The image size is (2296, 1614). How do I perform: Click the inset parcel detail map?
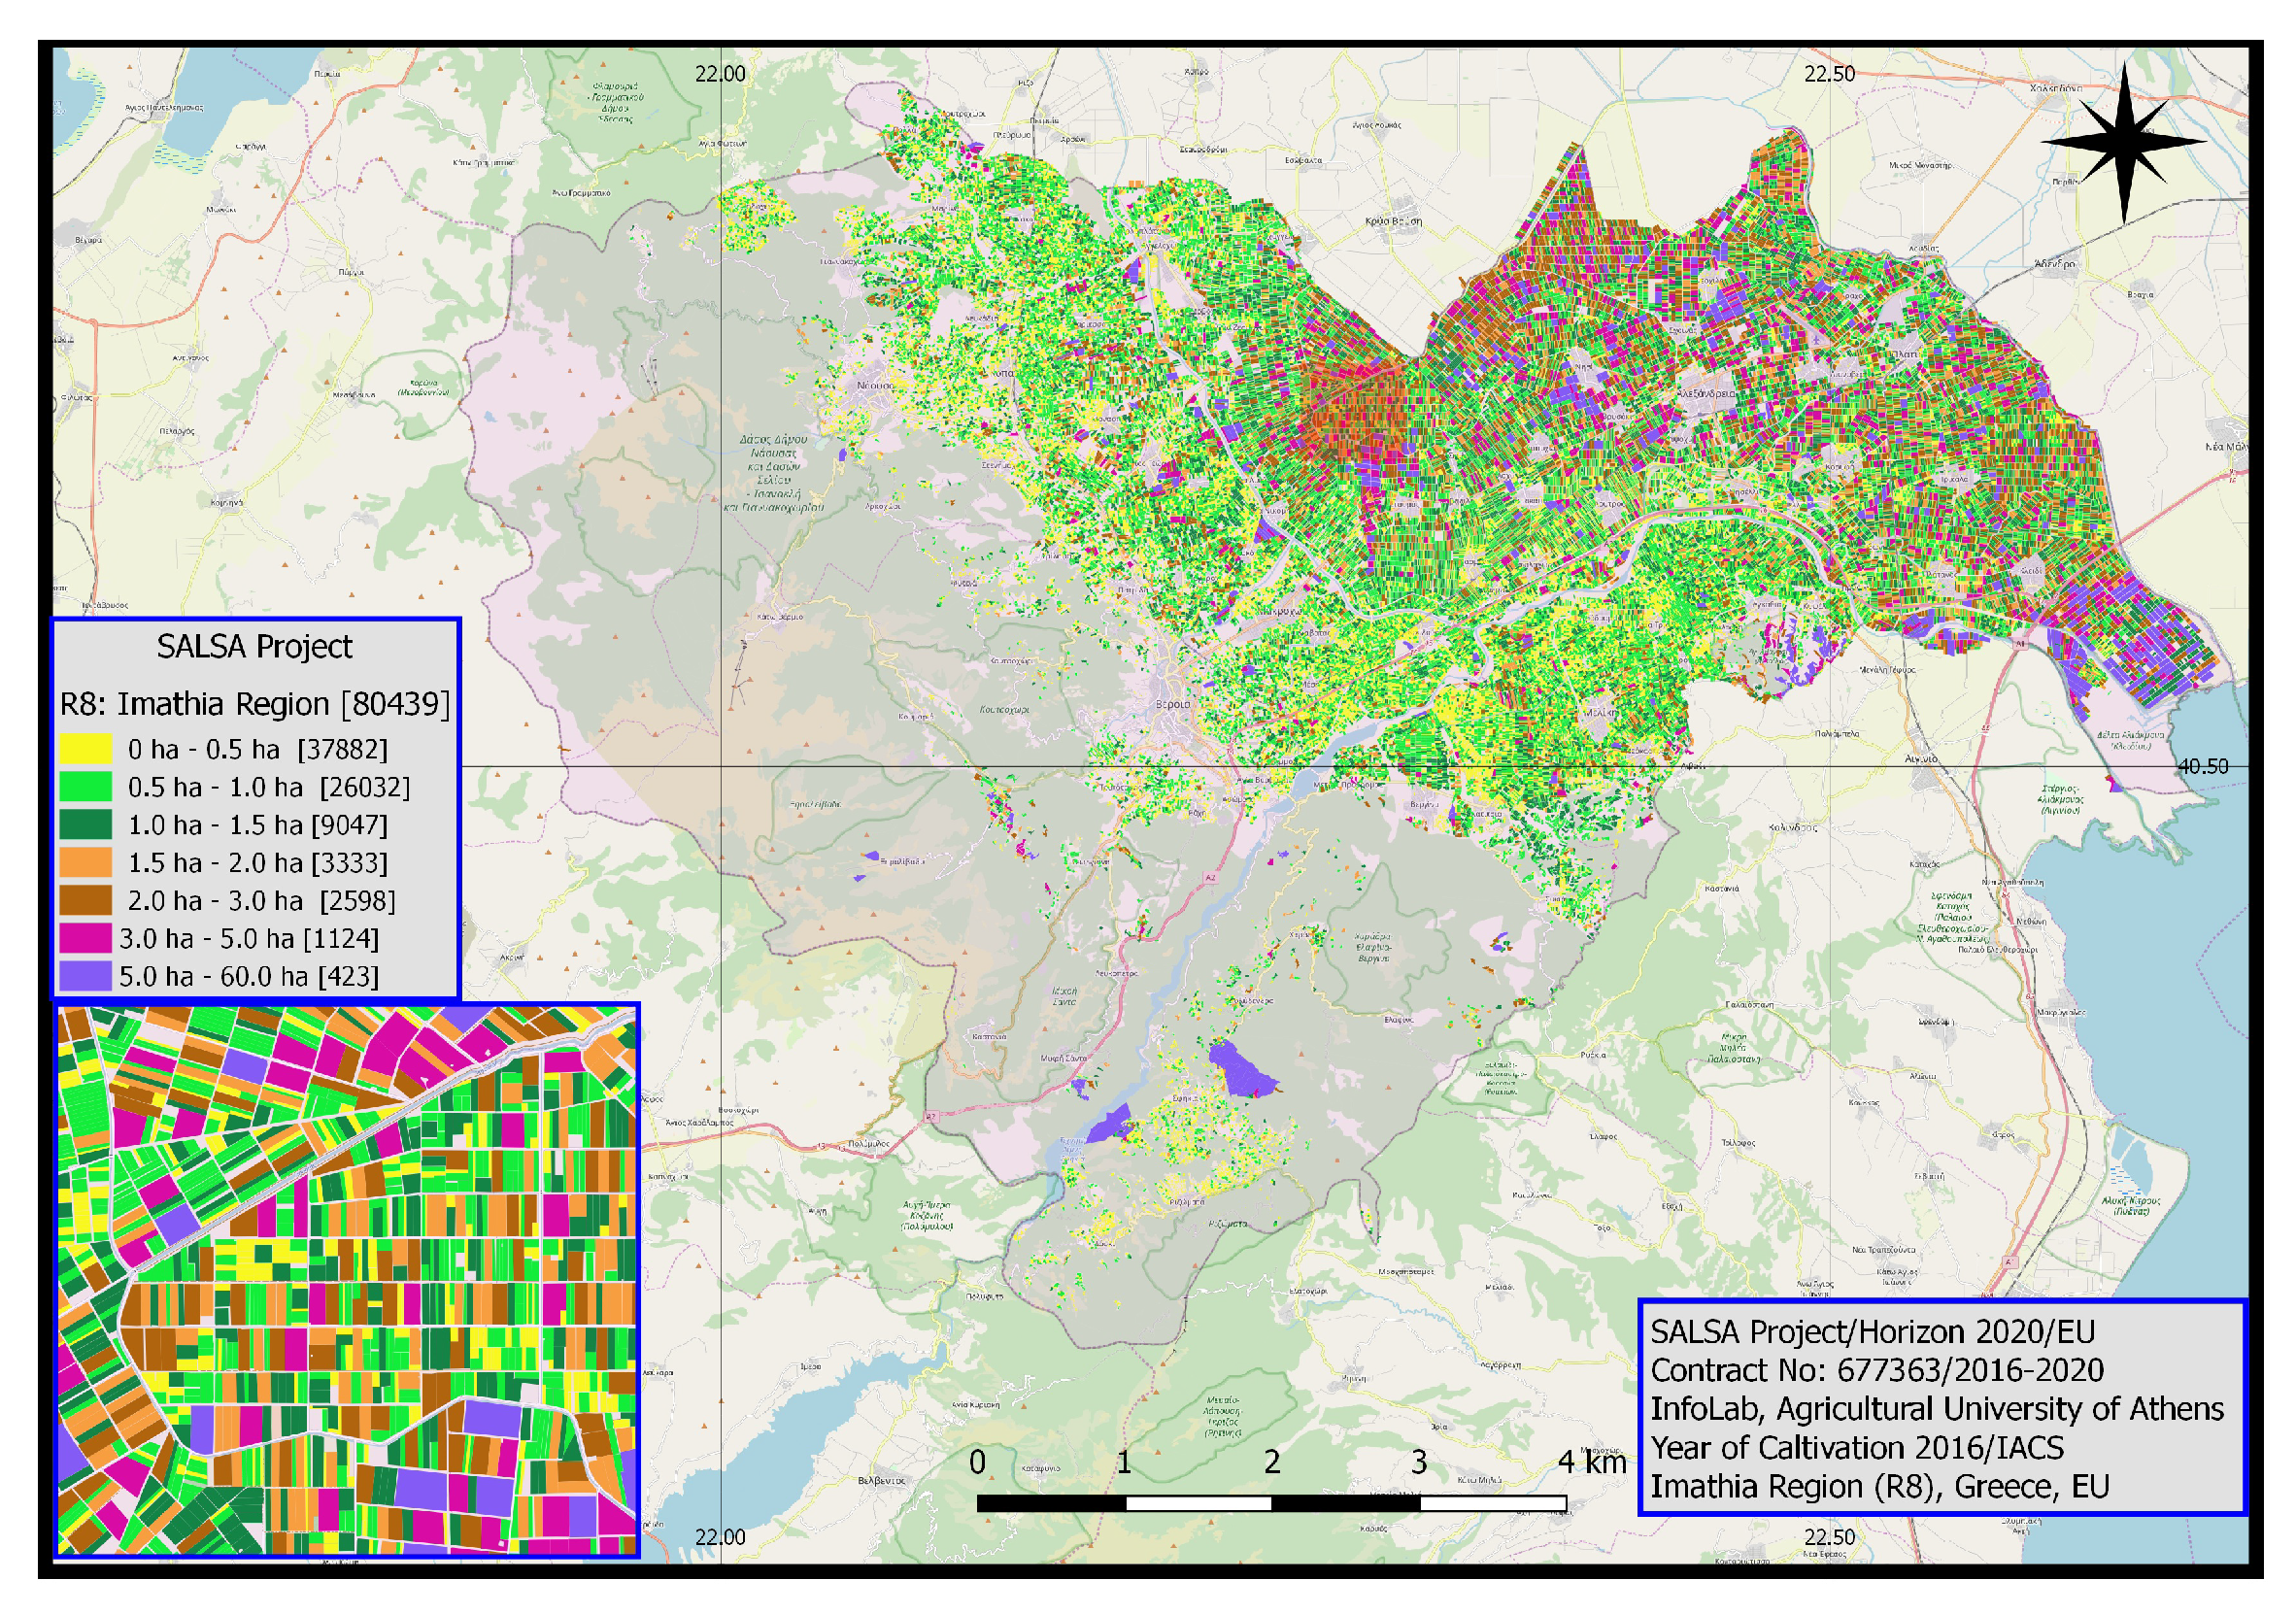347,1281
